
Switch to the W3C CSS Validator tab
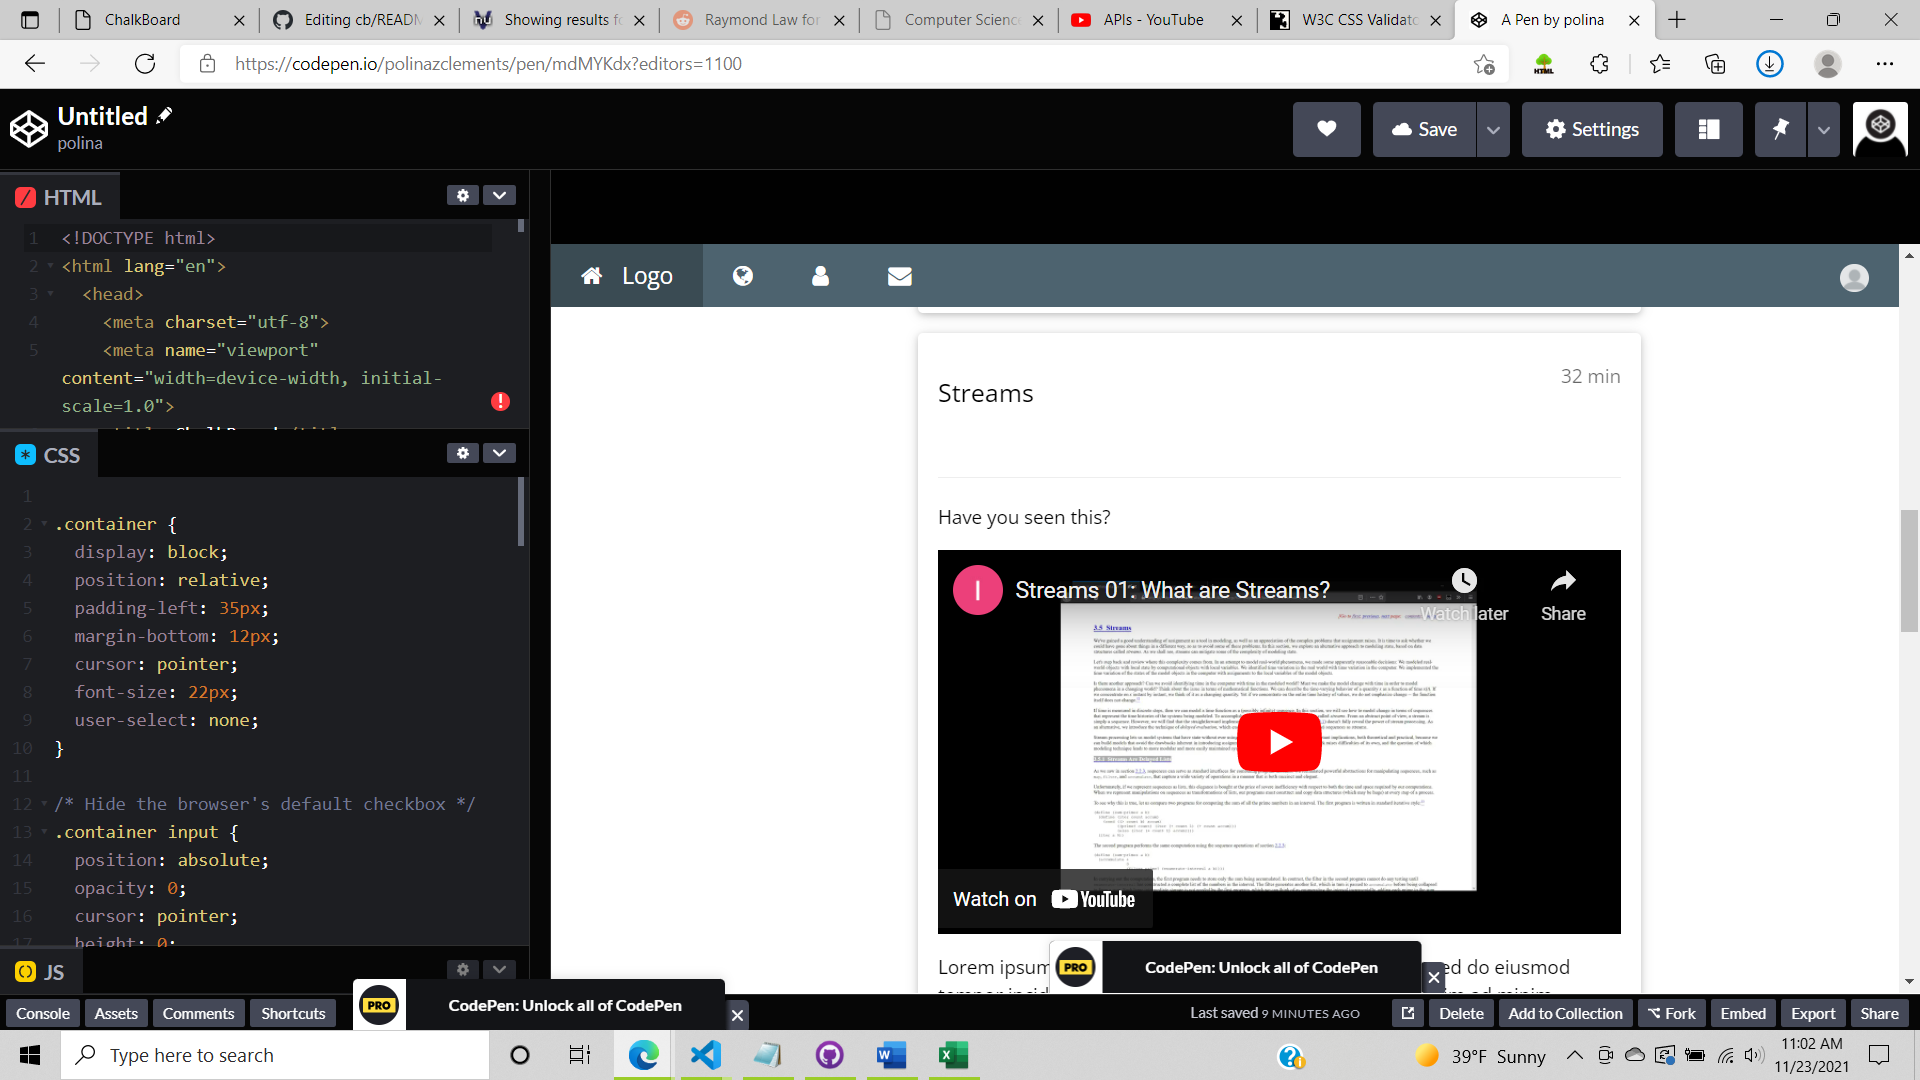1357,19
